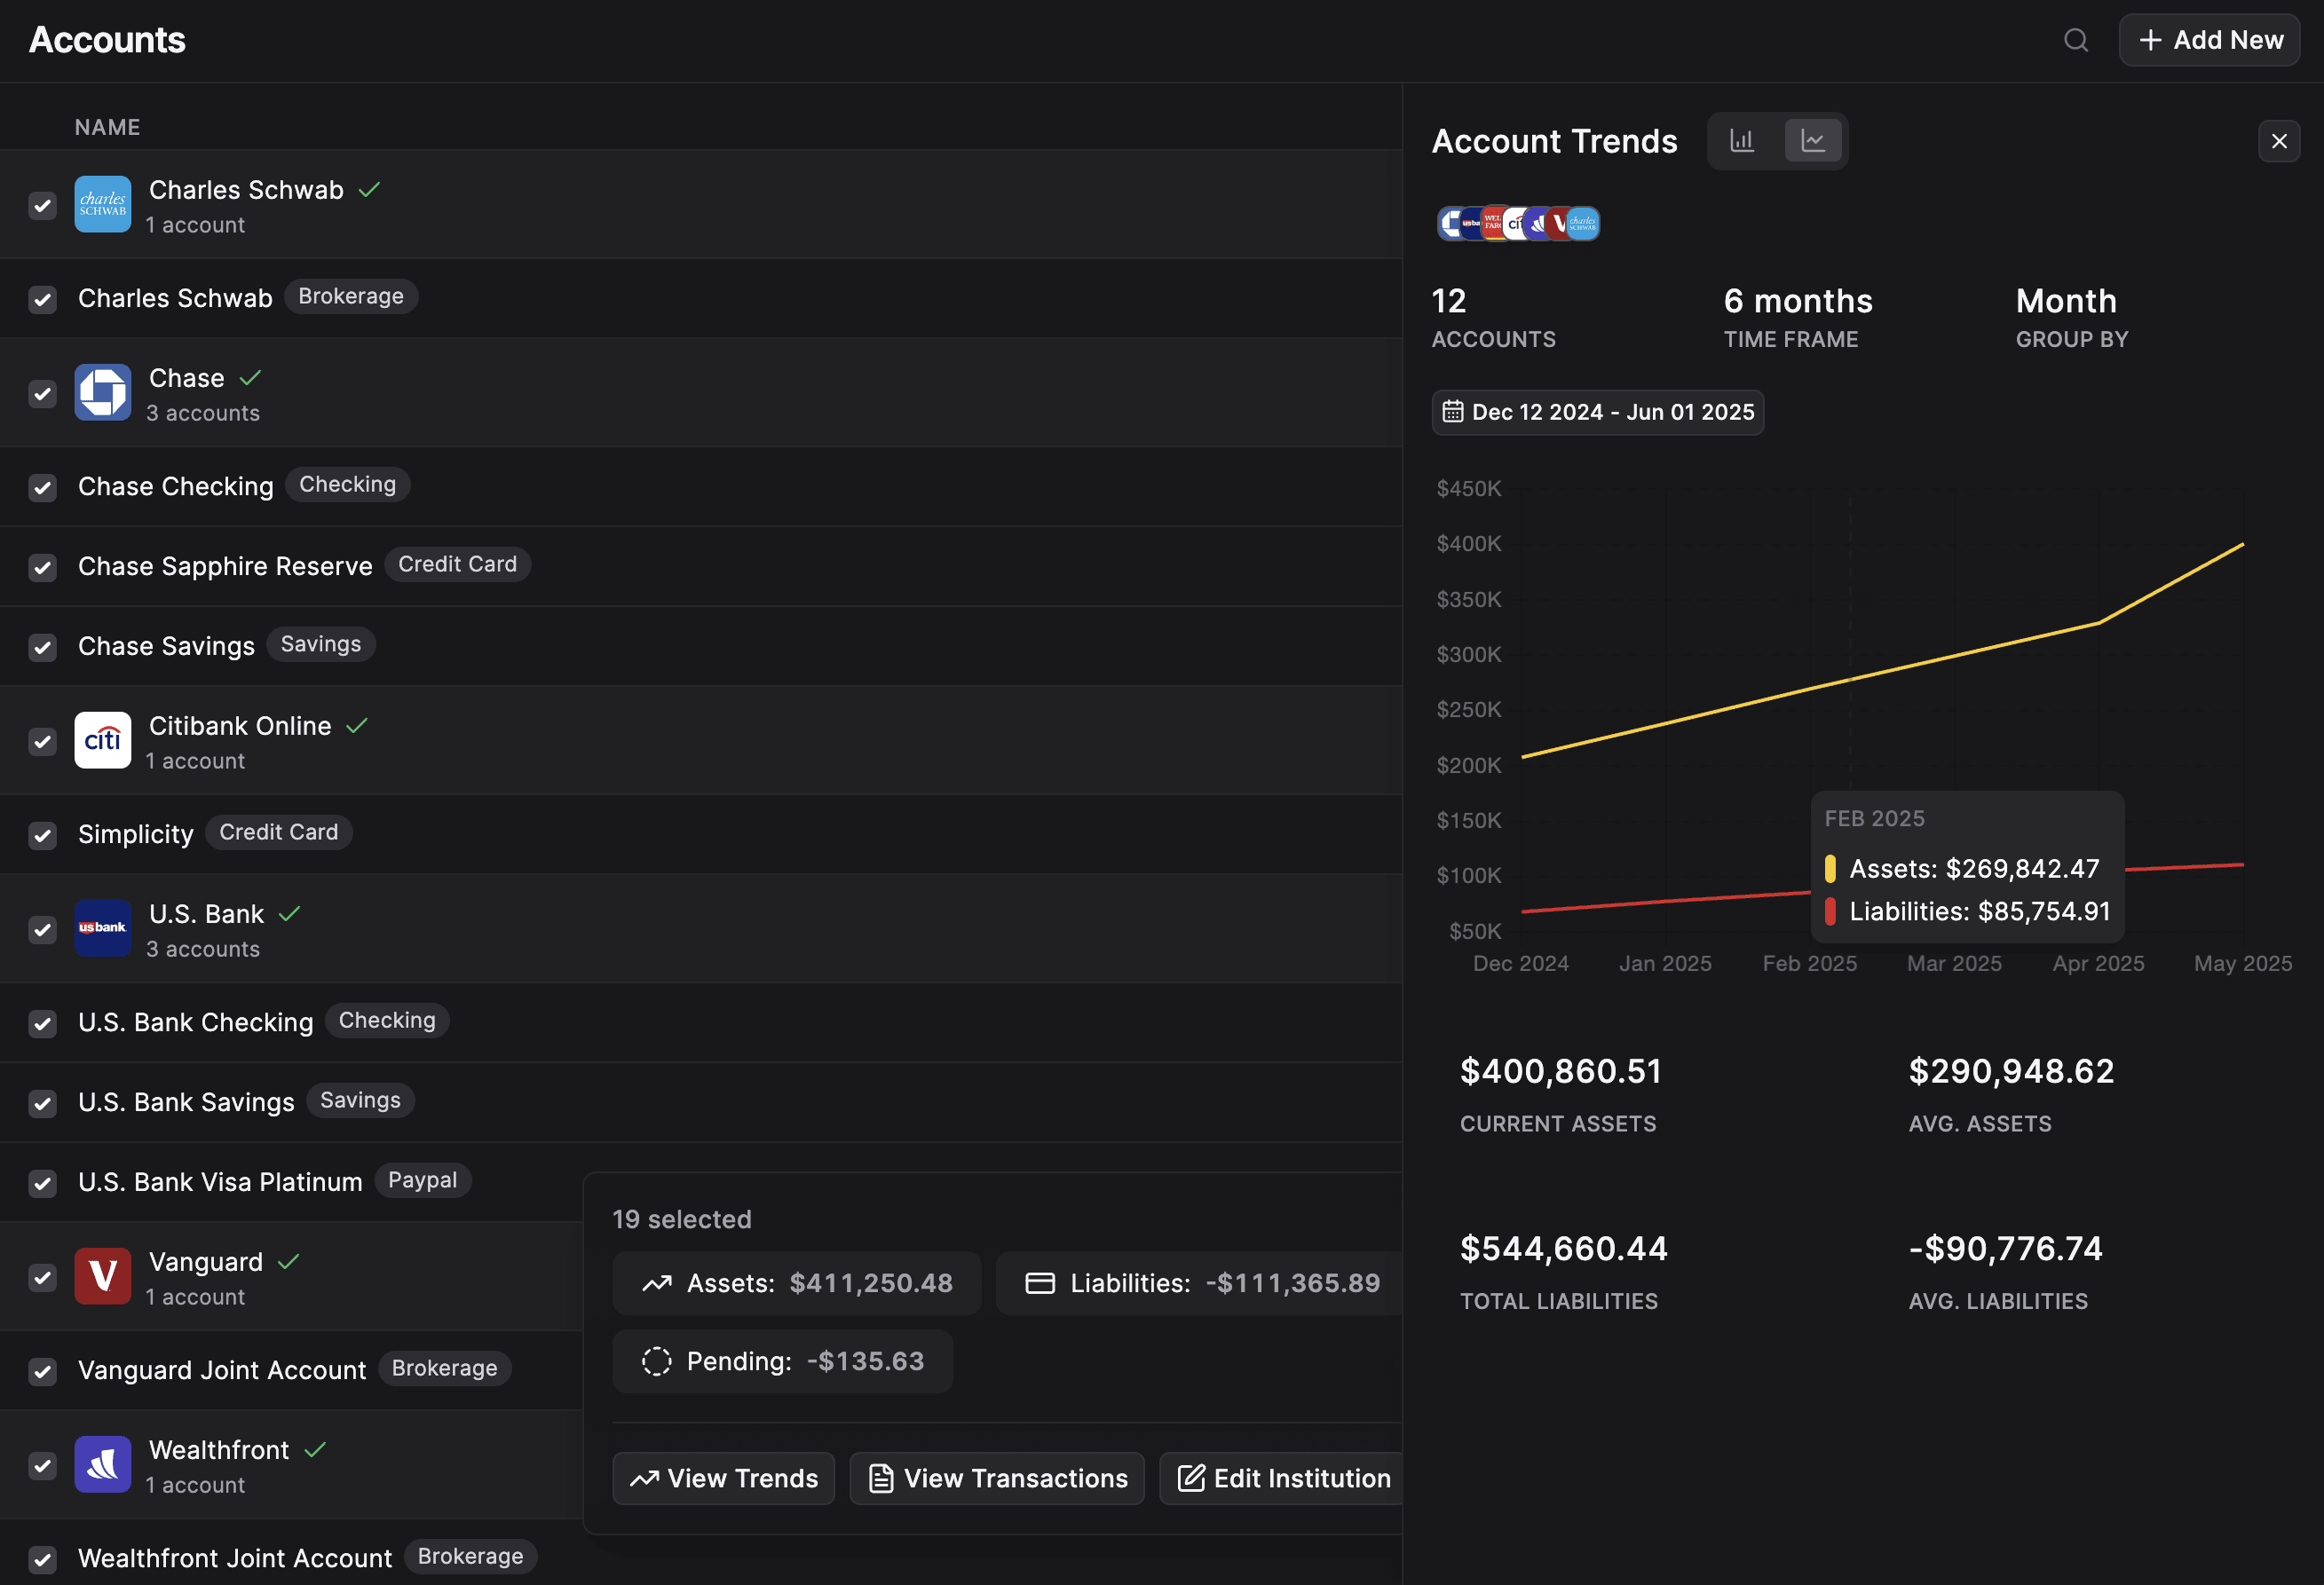Click the Add New button
Screen dimensions: 2324x1585
click(x=2209, y=40)
